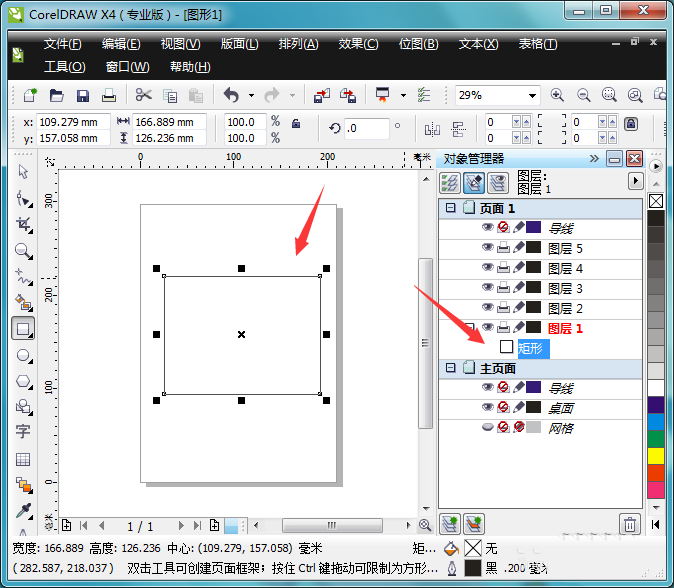674x588 pixels.
Task: Collapse the 页面 1 tree node
Action: (450, 208)
